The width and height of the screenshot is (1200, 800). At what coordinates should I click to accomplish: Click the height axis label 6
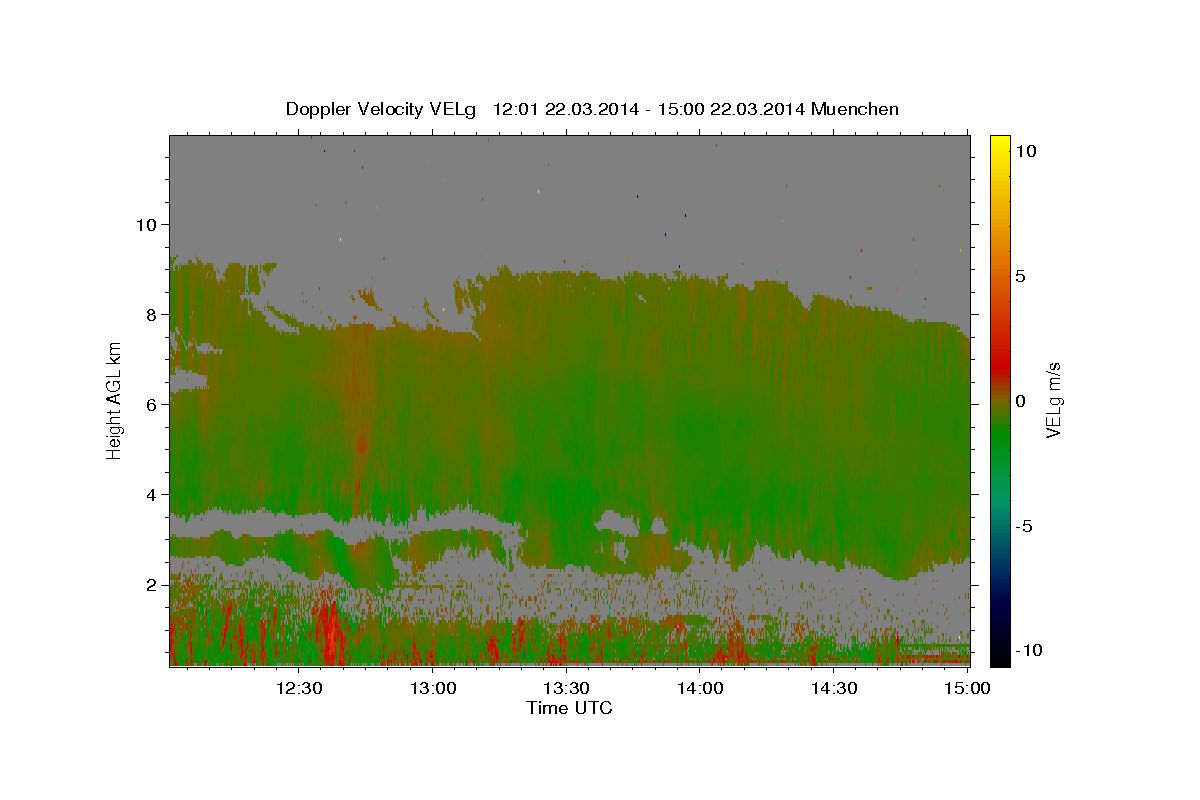[152, 405]
